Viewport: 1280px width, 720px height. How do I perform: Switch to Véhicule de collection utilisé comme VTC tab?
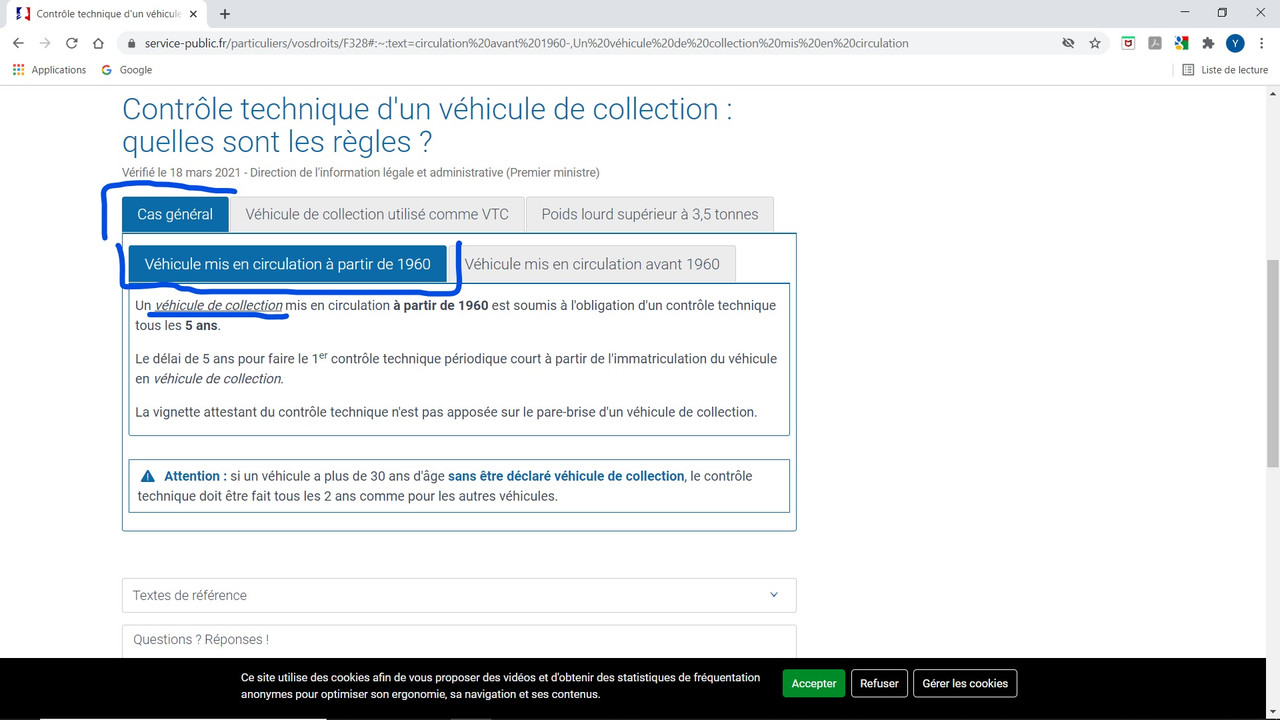coord(377,214)
